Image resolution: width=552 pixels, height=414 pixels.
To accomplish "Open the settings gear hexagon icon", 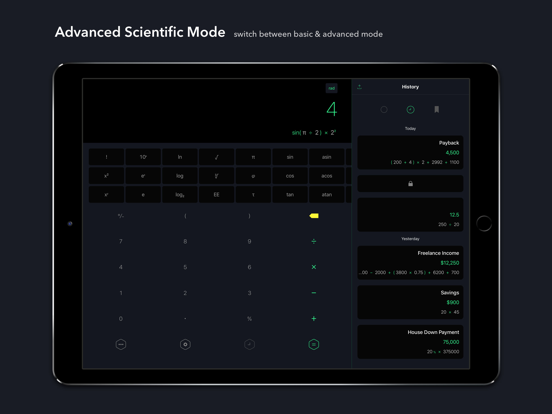I will [185, 344].
